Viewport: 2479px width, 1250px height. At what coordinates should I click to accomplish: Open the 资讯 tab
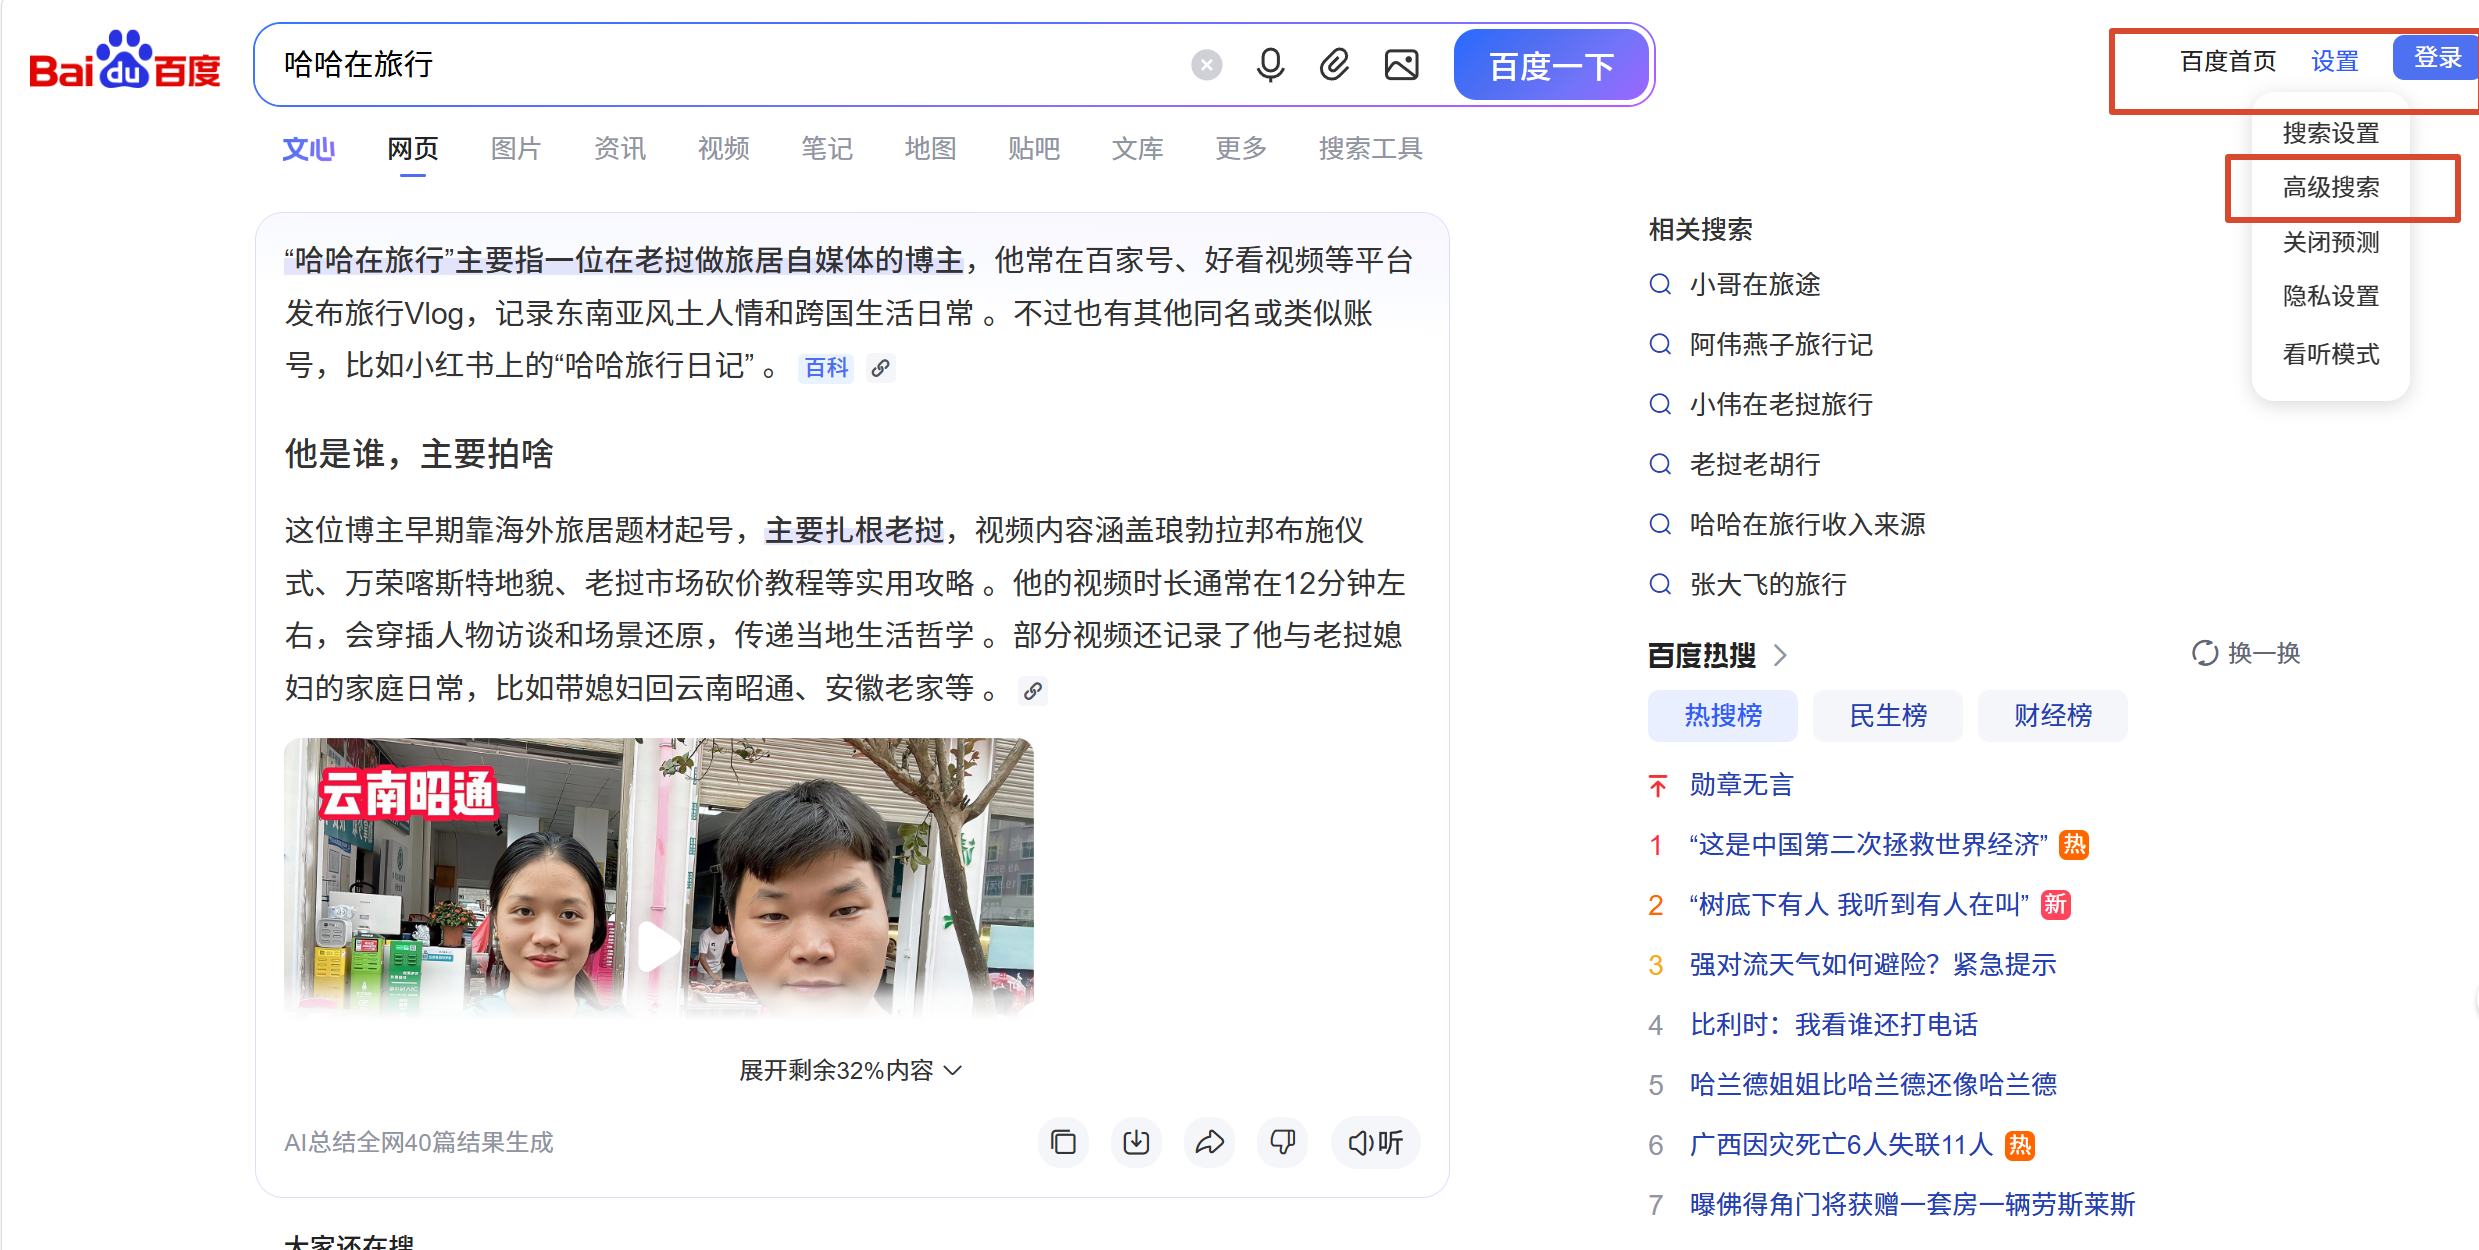point(620,149)
